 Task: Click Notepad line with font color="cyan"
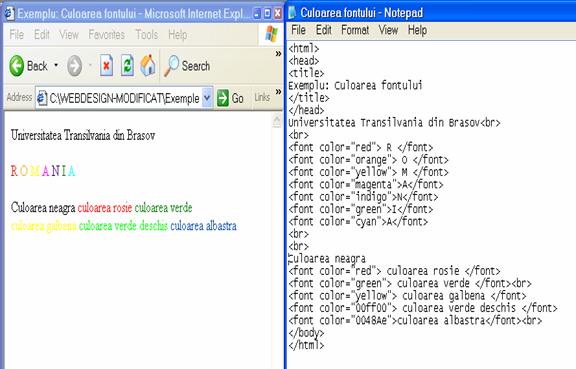(358, 222)
